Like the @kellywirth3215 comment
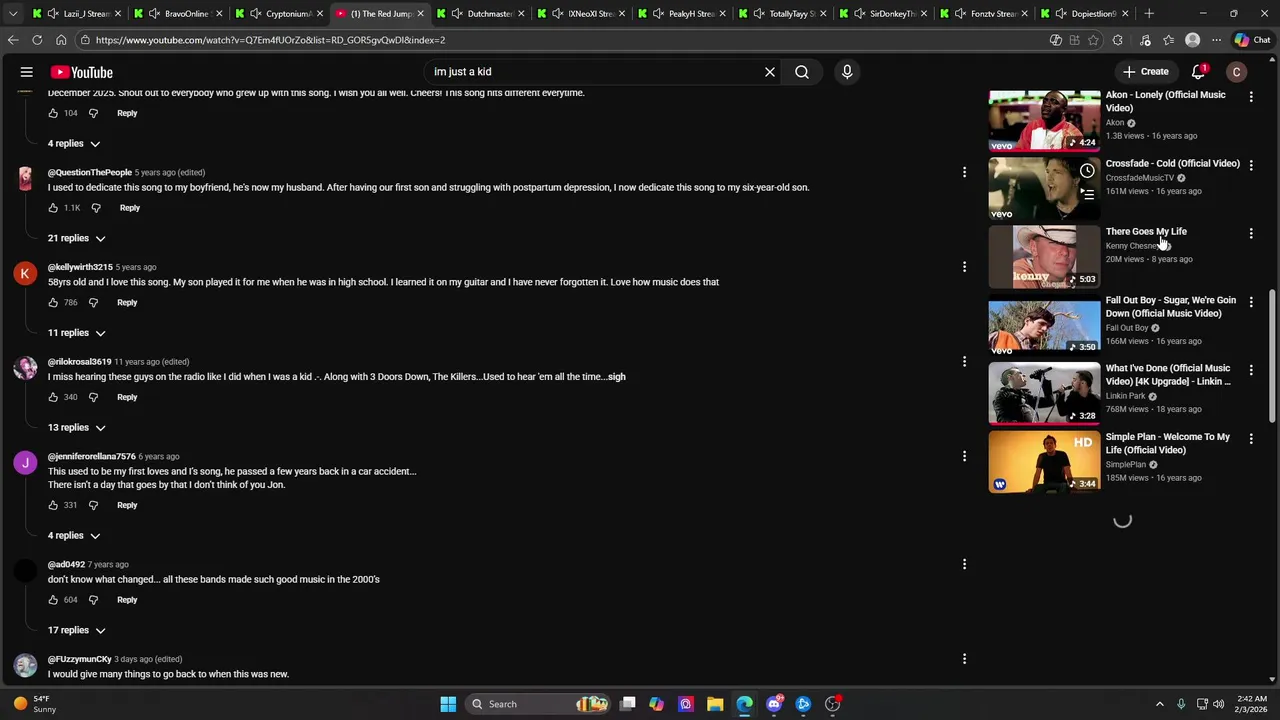1280x720 pixels. pos(53,302)
